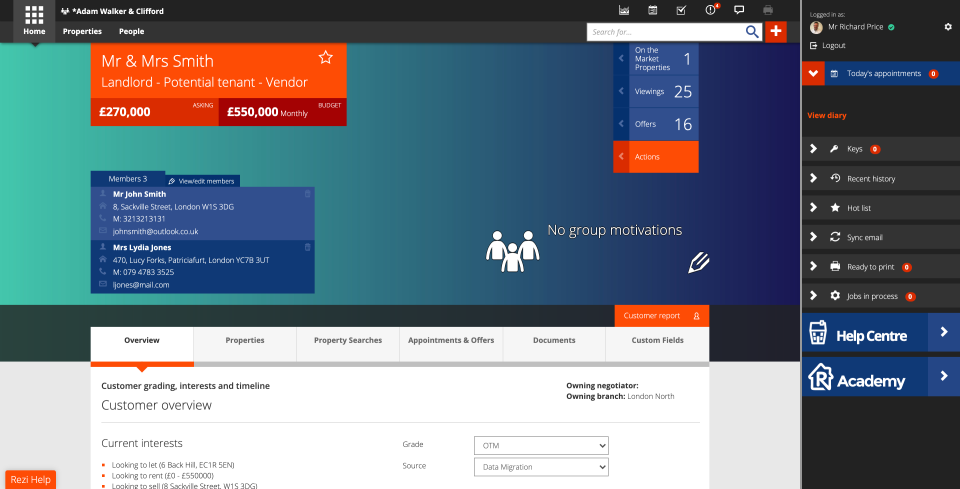Viewport: 960px width, 489px height.
Task: Delete member Mr John Smith trash icon
Action: [x=307, y=193]
